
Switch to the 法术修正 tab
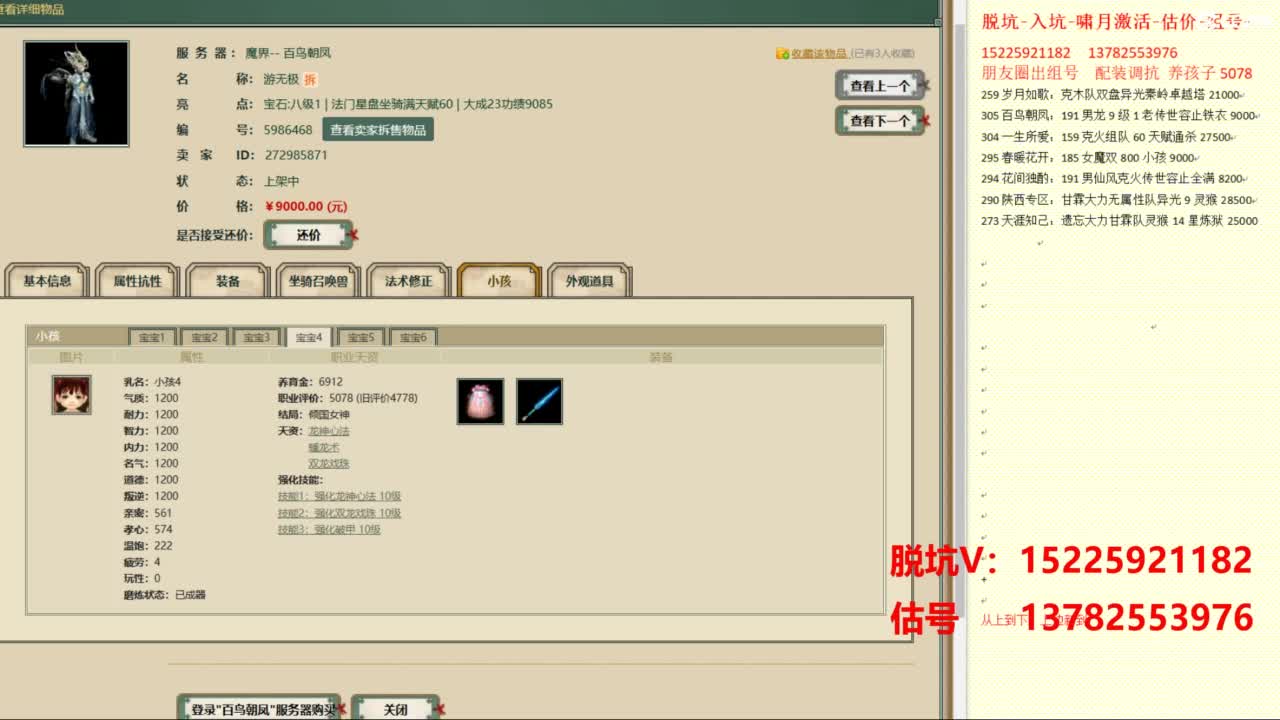[x=409, y=281]
